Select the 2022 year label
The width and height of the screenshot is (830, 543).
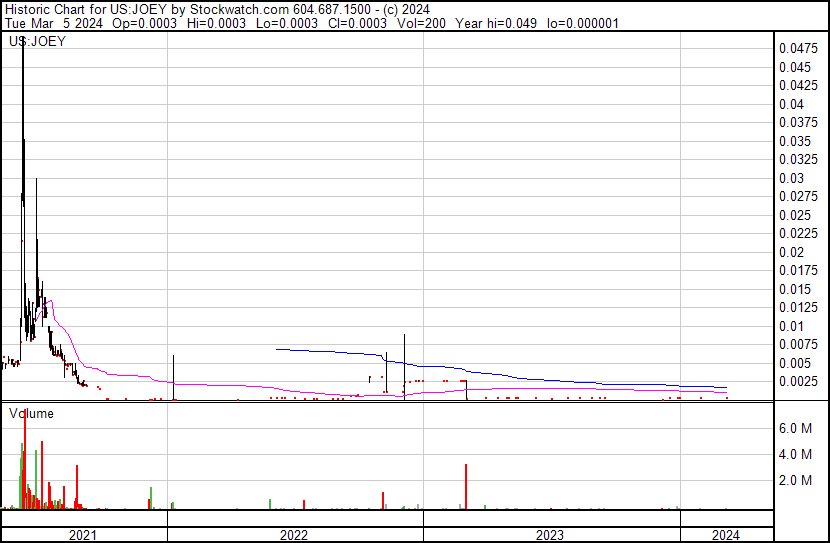pos(293,535)
